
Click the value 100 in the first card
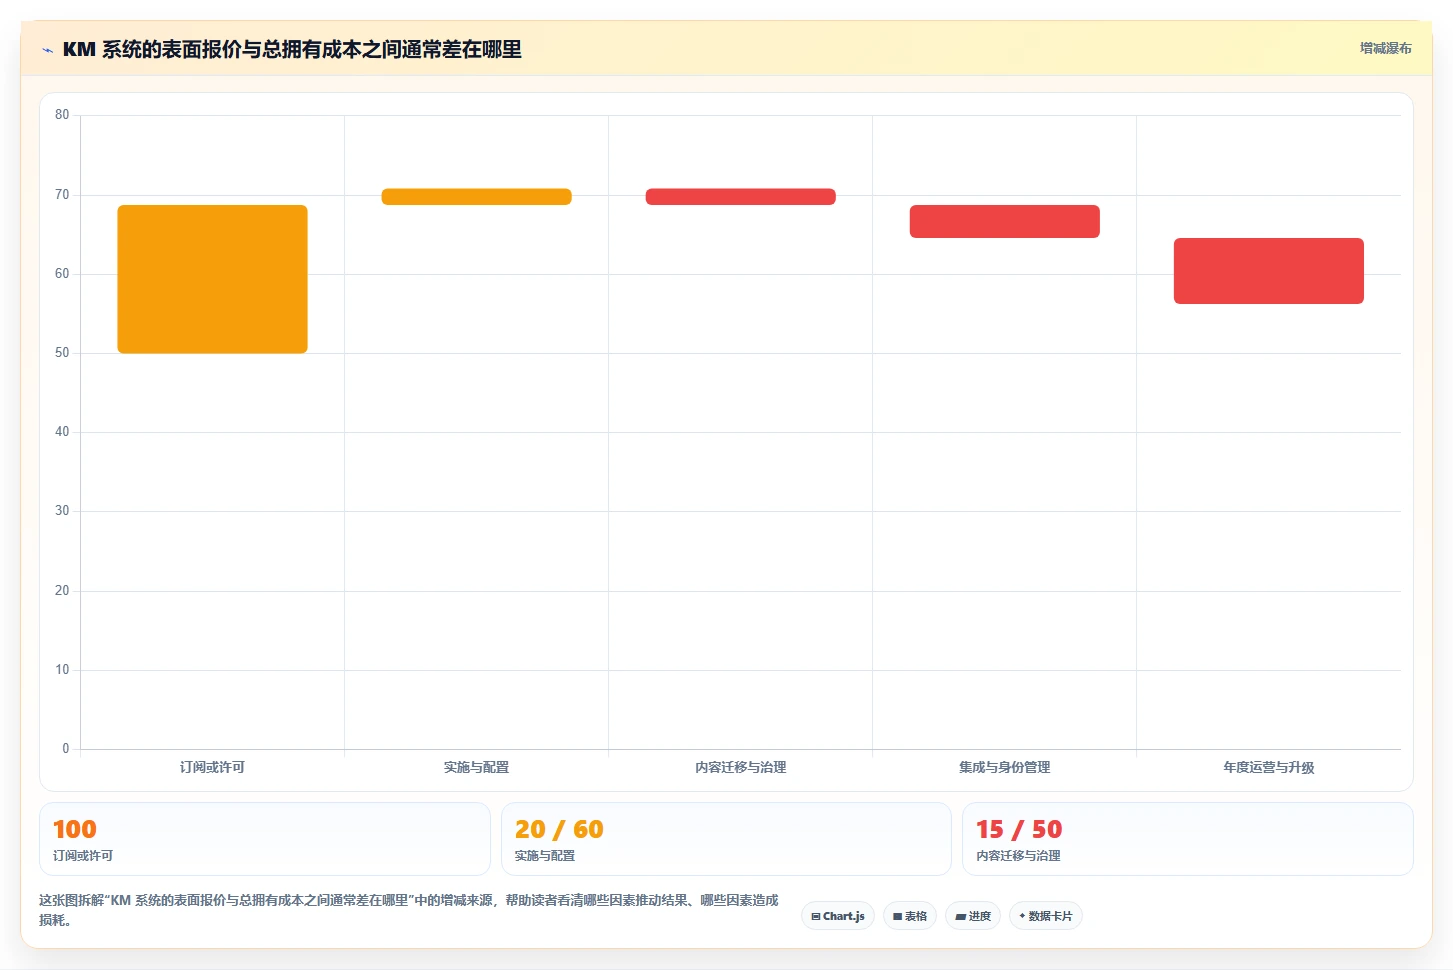(75, 829)
